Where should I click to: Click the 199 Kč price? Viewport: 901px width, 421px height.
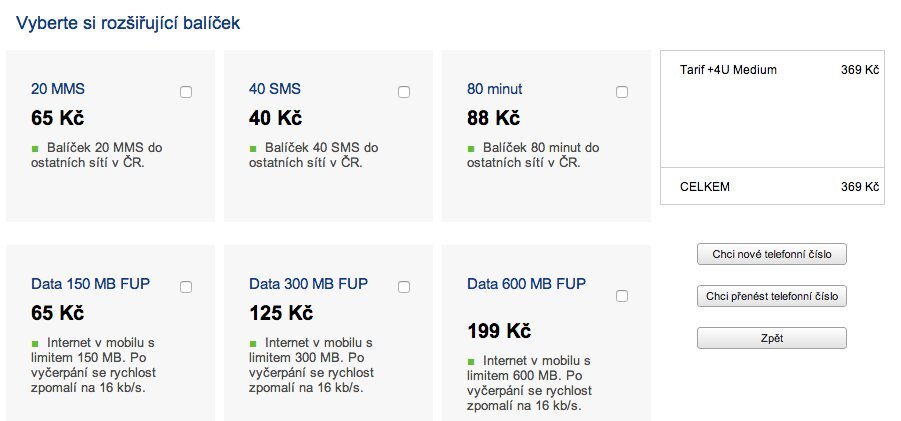[x=499, y=330]
